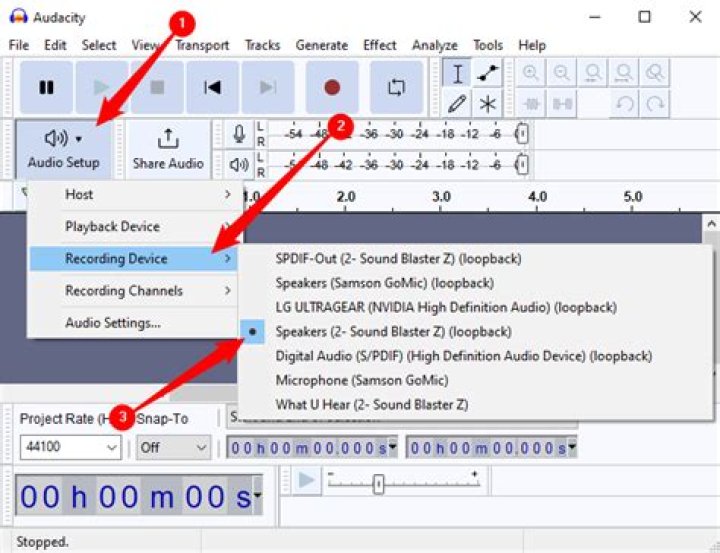The image size is (720, 553).
Task: Select Speakers (2- Sound Blaster Z) loopback
Action: click(x=475, y=332)
